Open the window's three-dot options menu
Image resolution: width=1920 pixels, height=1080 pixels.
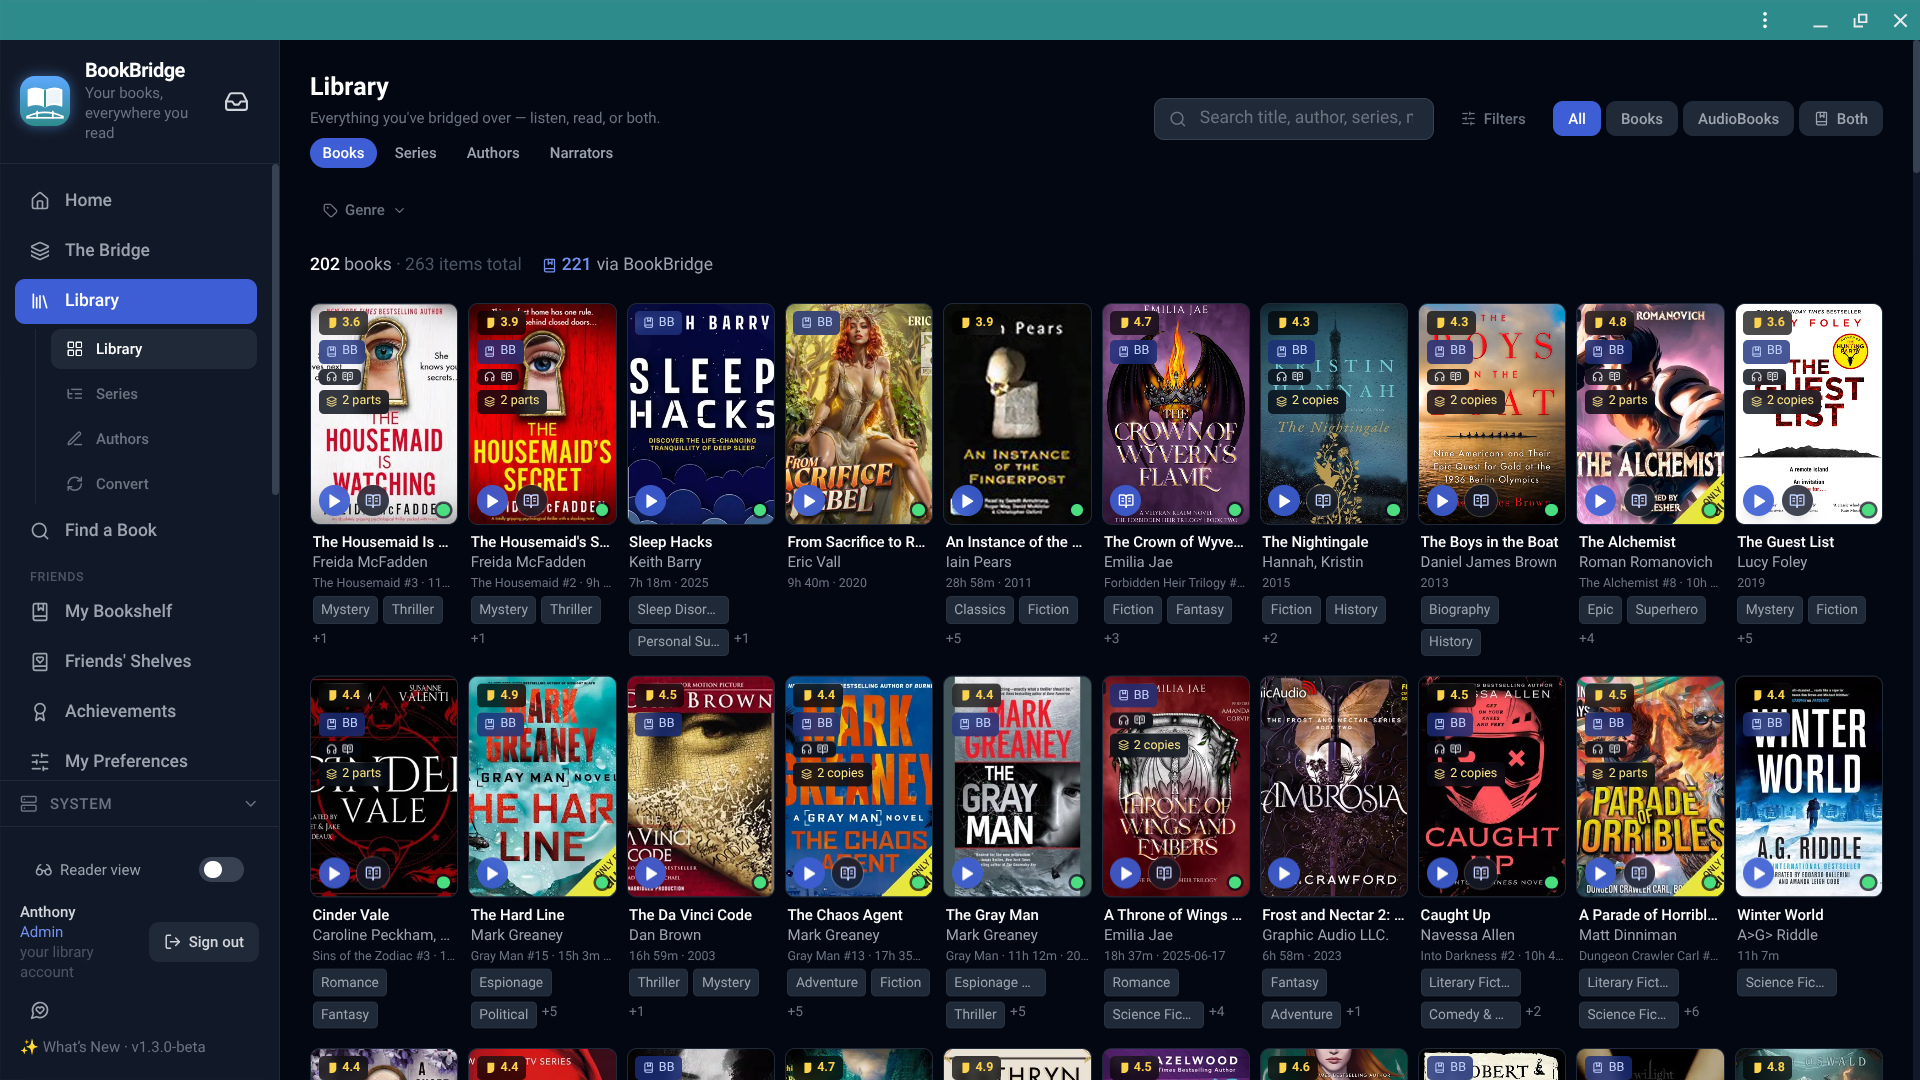pyautogui.click(x=1765, y=20)
